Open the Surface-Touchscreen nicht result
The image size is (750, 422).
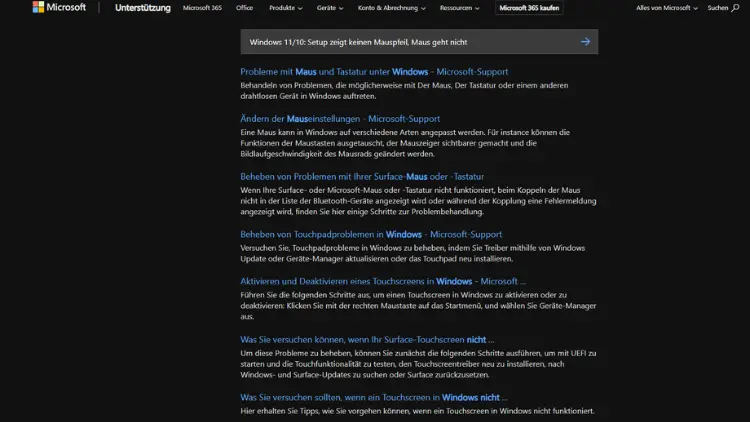point(367,340)
